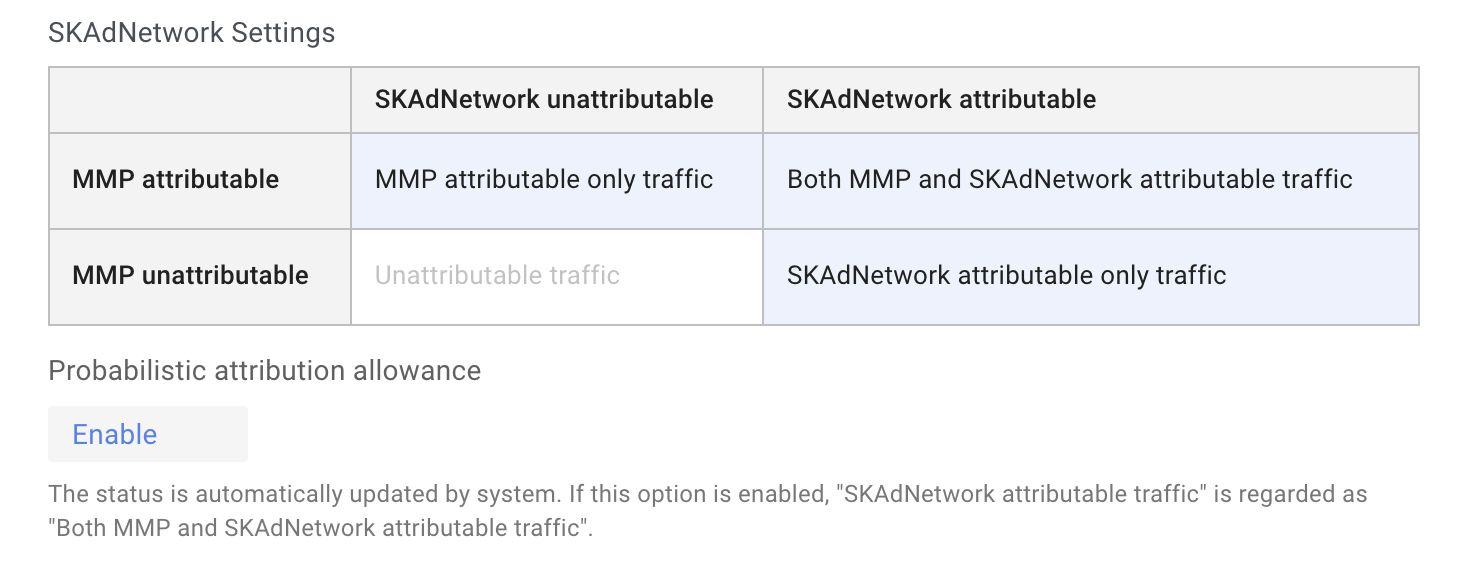Click the "SKAdNetwork Settings" section title
The height and width of the screenshot is (564, 1478).
[192, 33]
